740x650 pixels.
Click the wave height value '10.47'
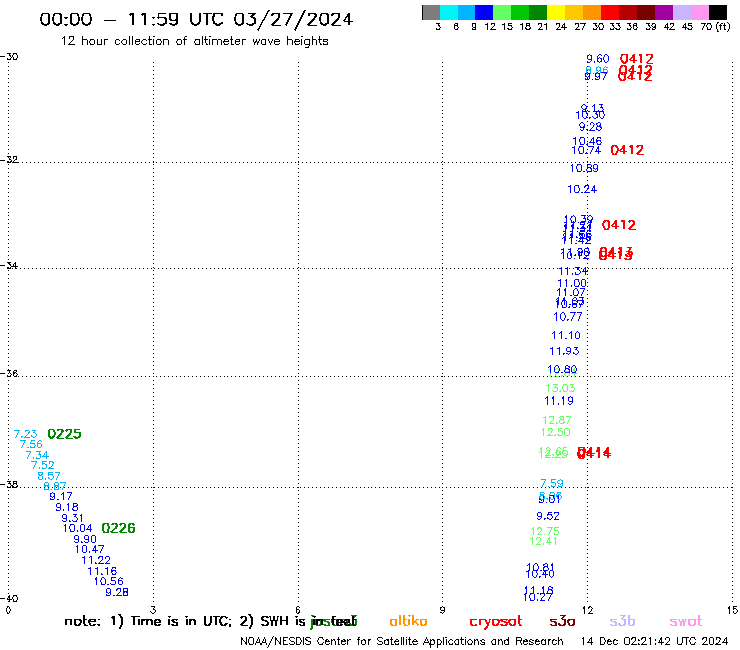(x=89, y=549)
